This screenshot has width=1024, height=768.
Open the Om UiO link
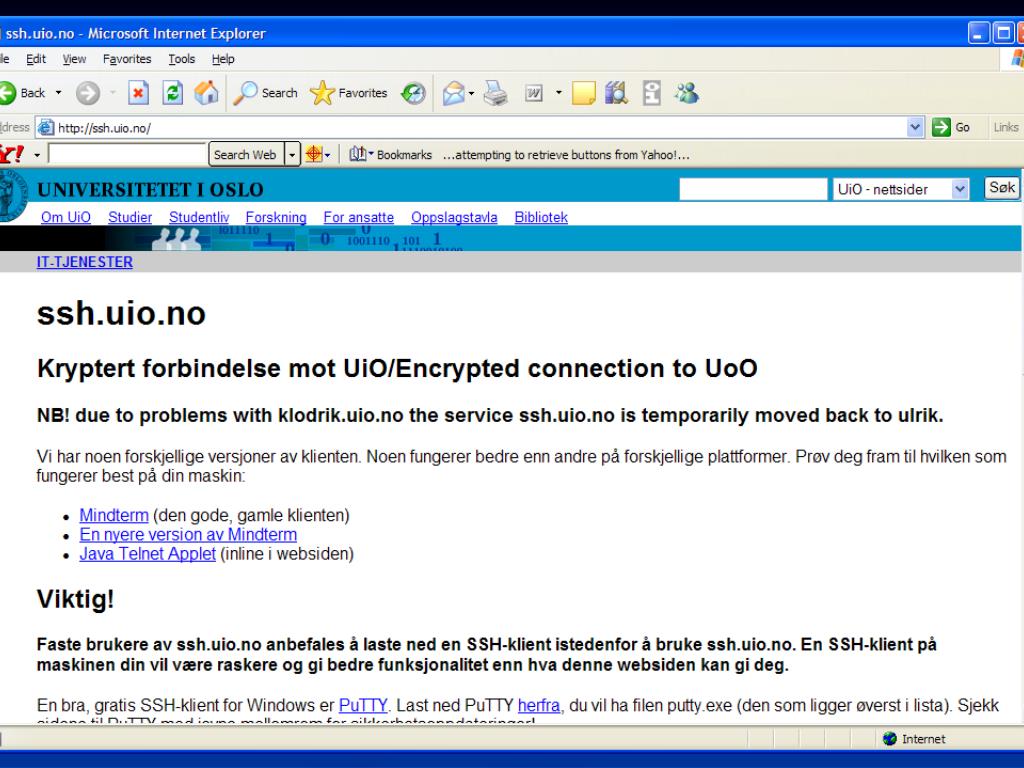[66, 217]
